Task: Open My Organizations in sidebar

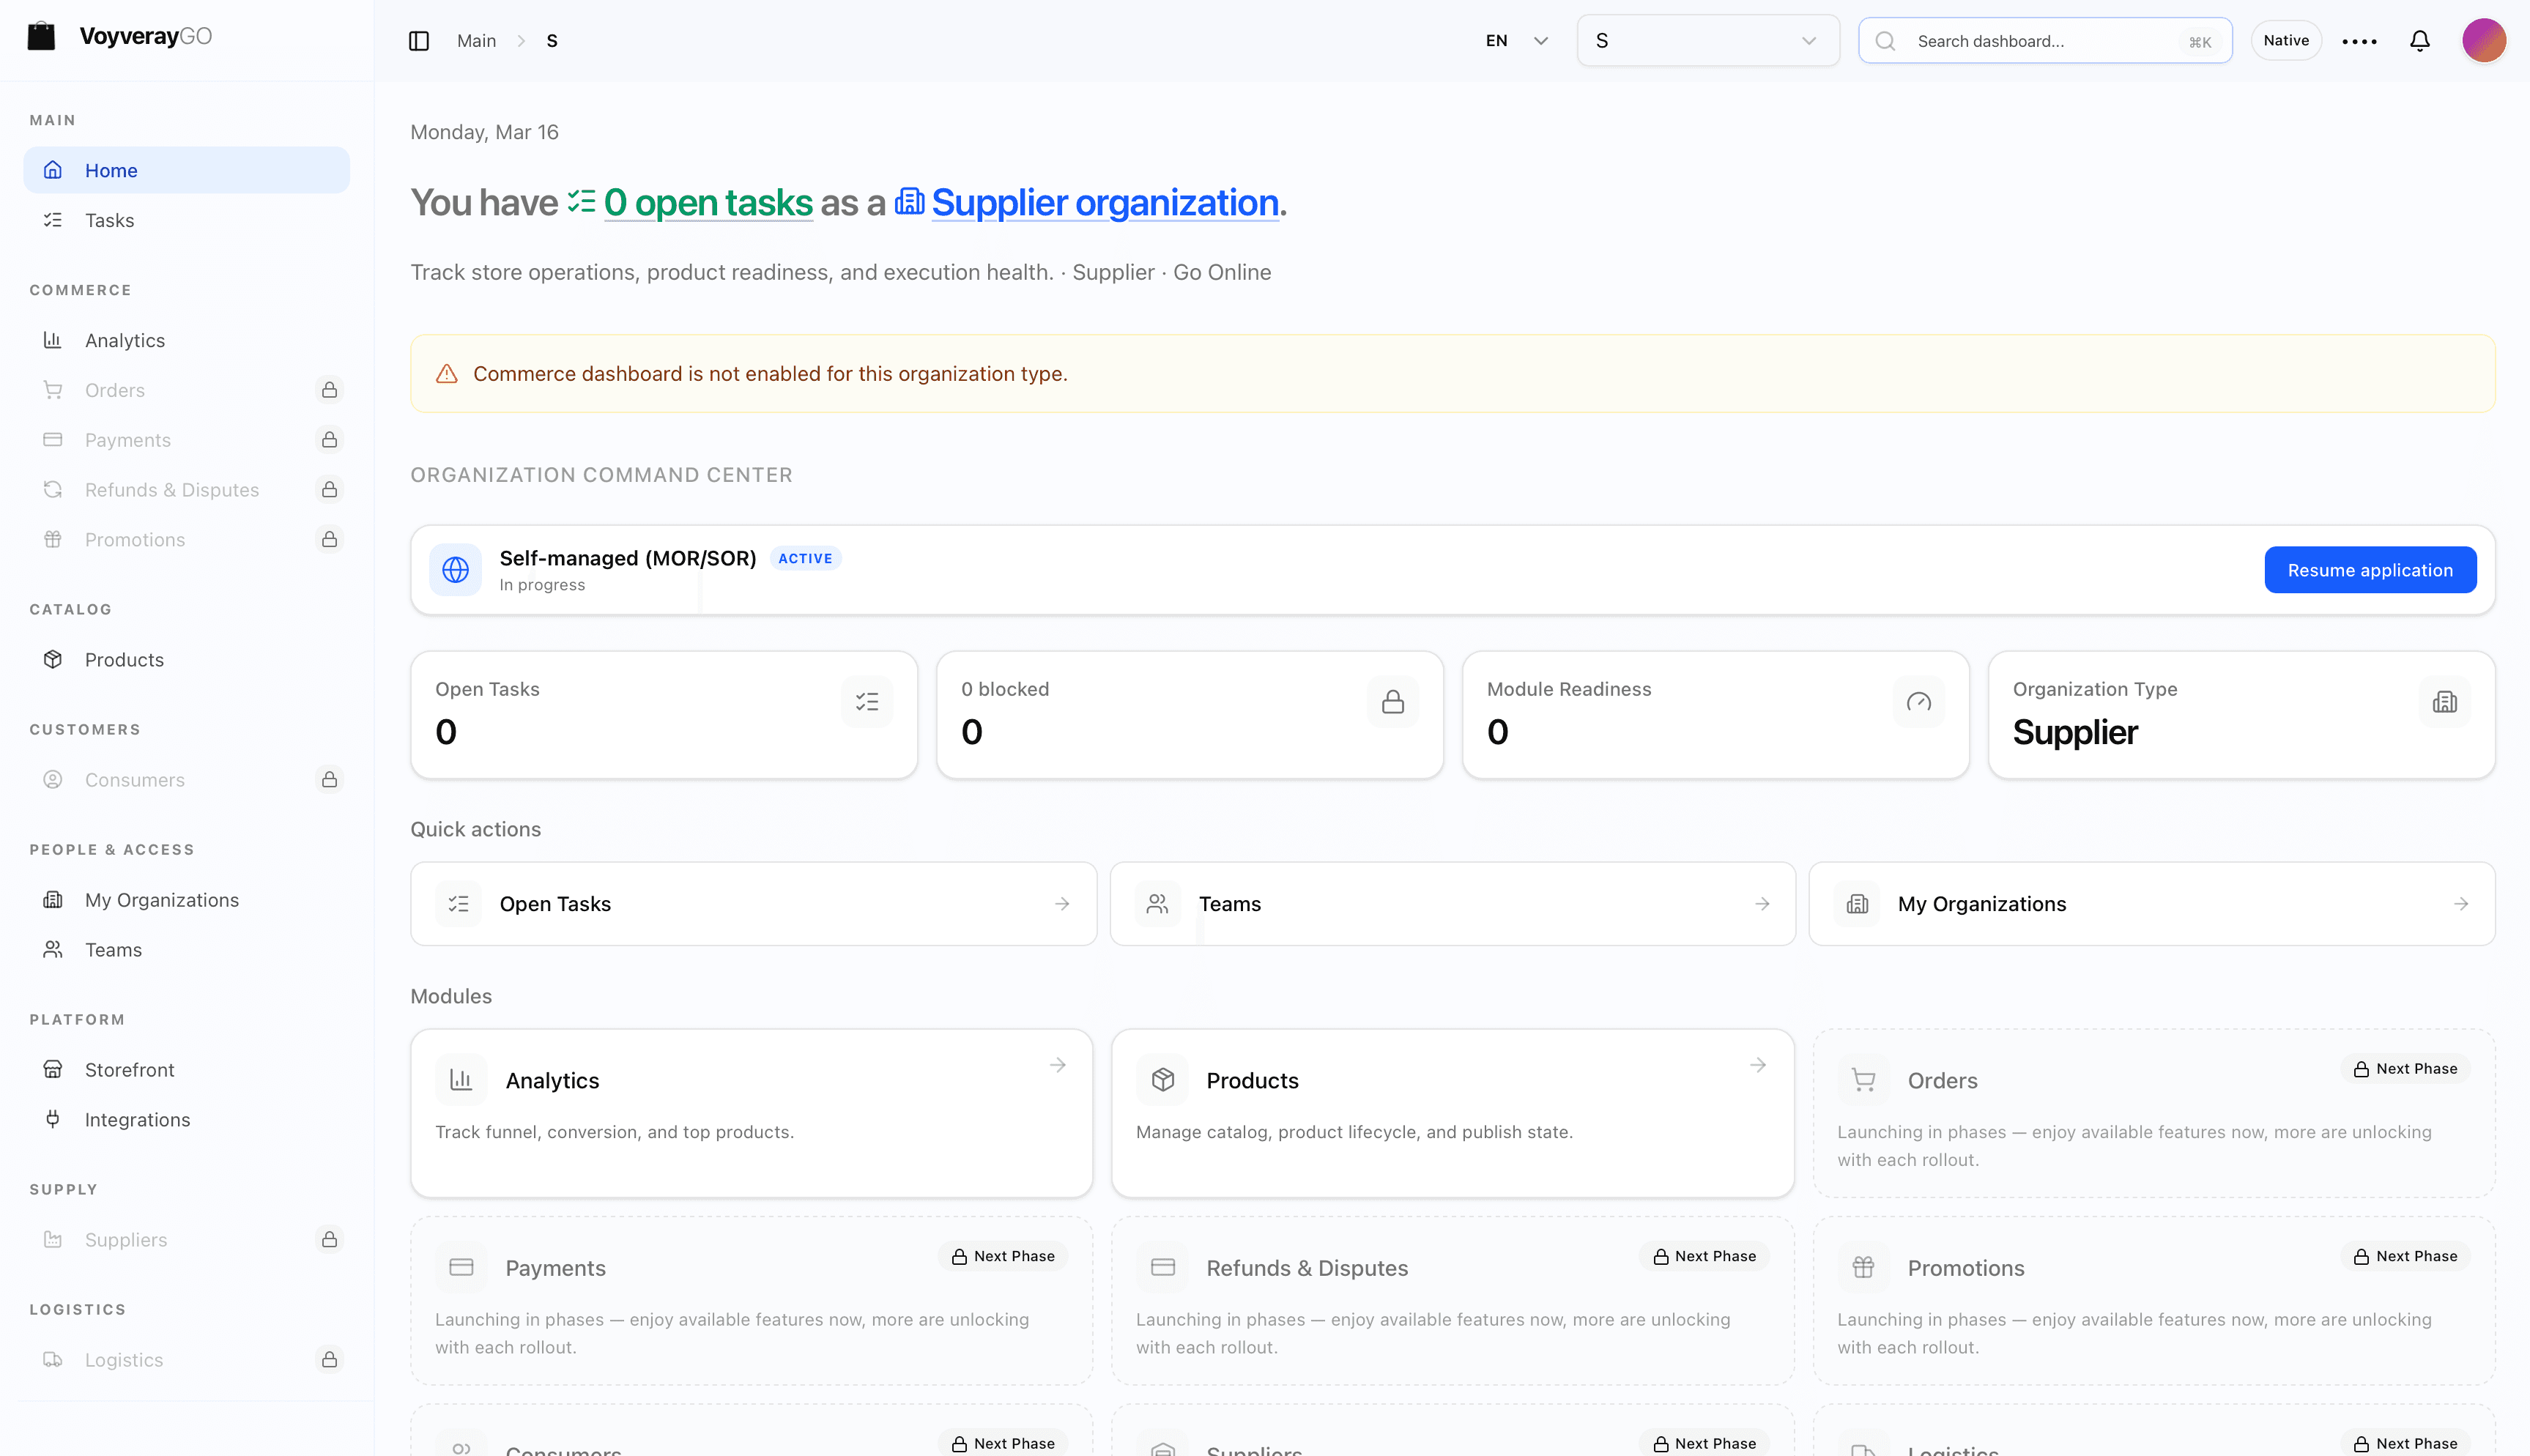Action: [x=187, y=900]
